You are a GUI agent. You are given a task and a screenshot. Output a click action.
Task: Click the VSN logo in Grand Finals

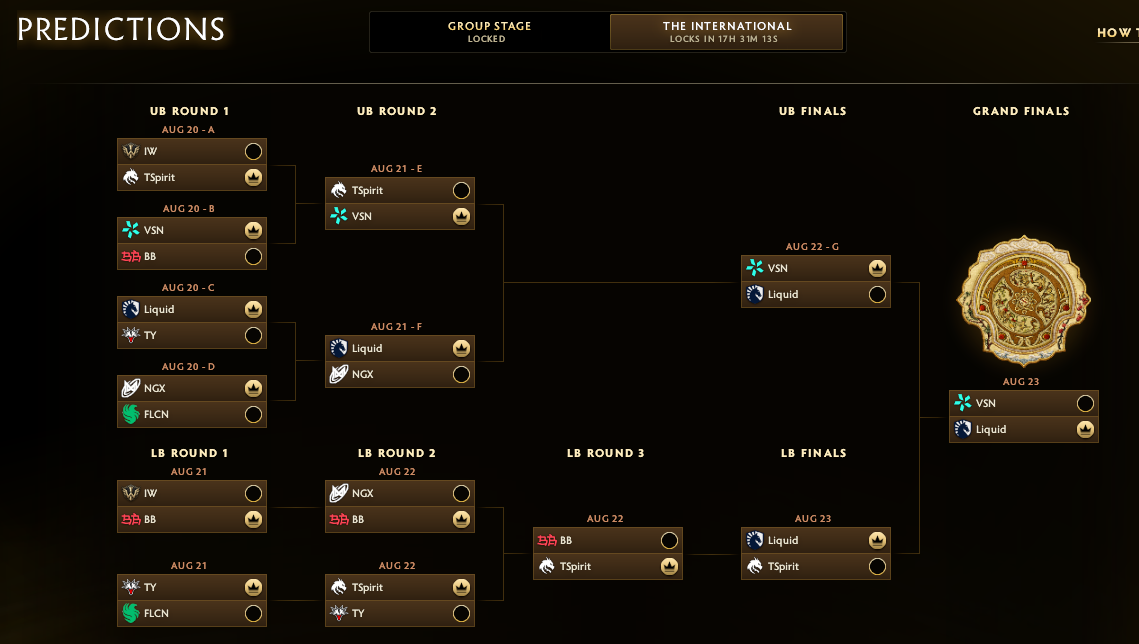coord(962,403)
